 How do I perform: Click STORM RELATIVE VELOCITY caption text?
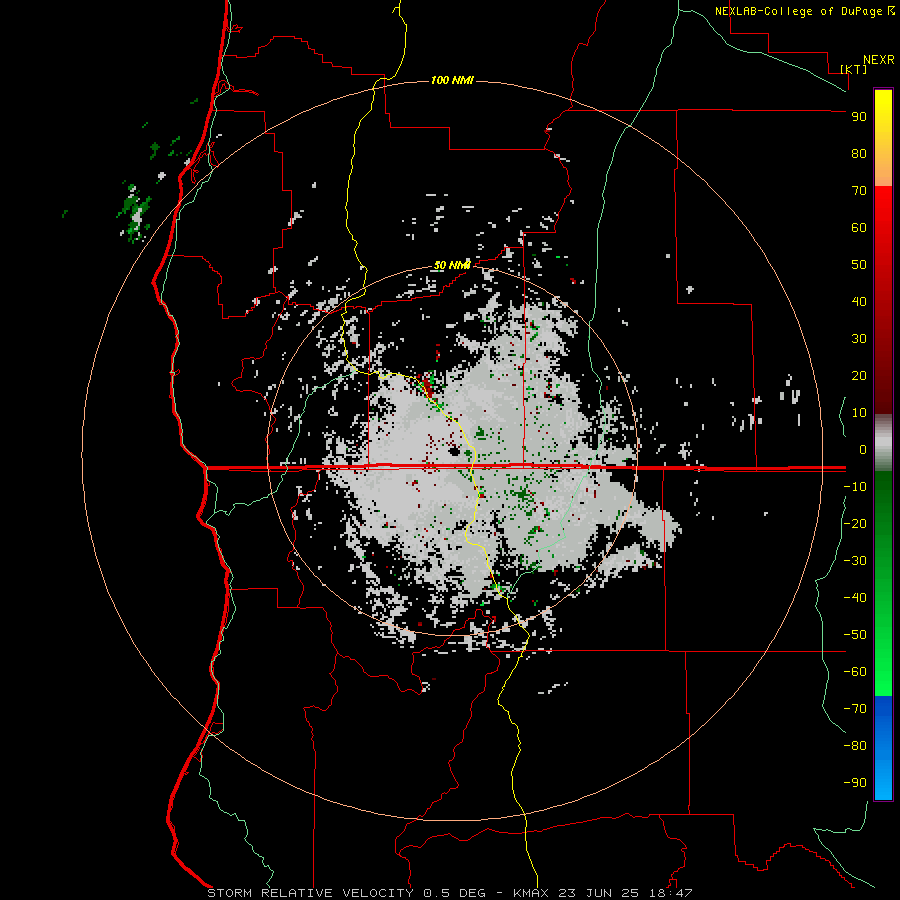[x=310, y=893]
